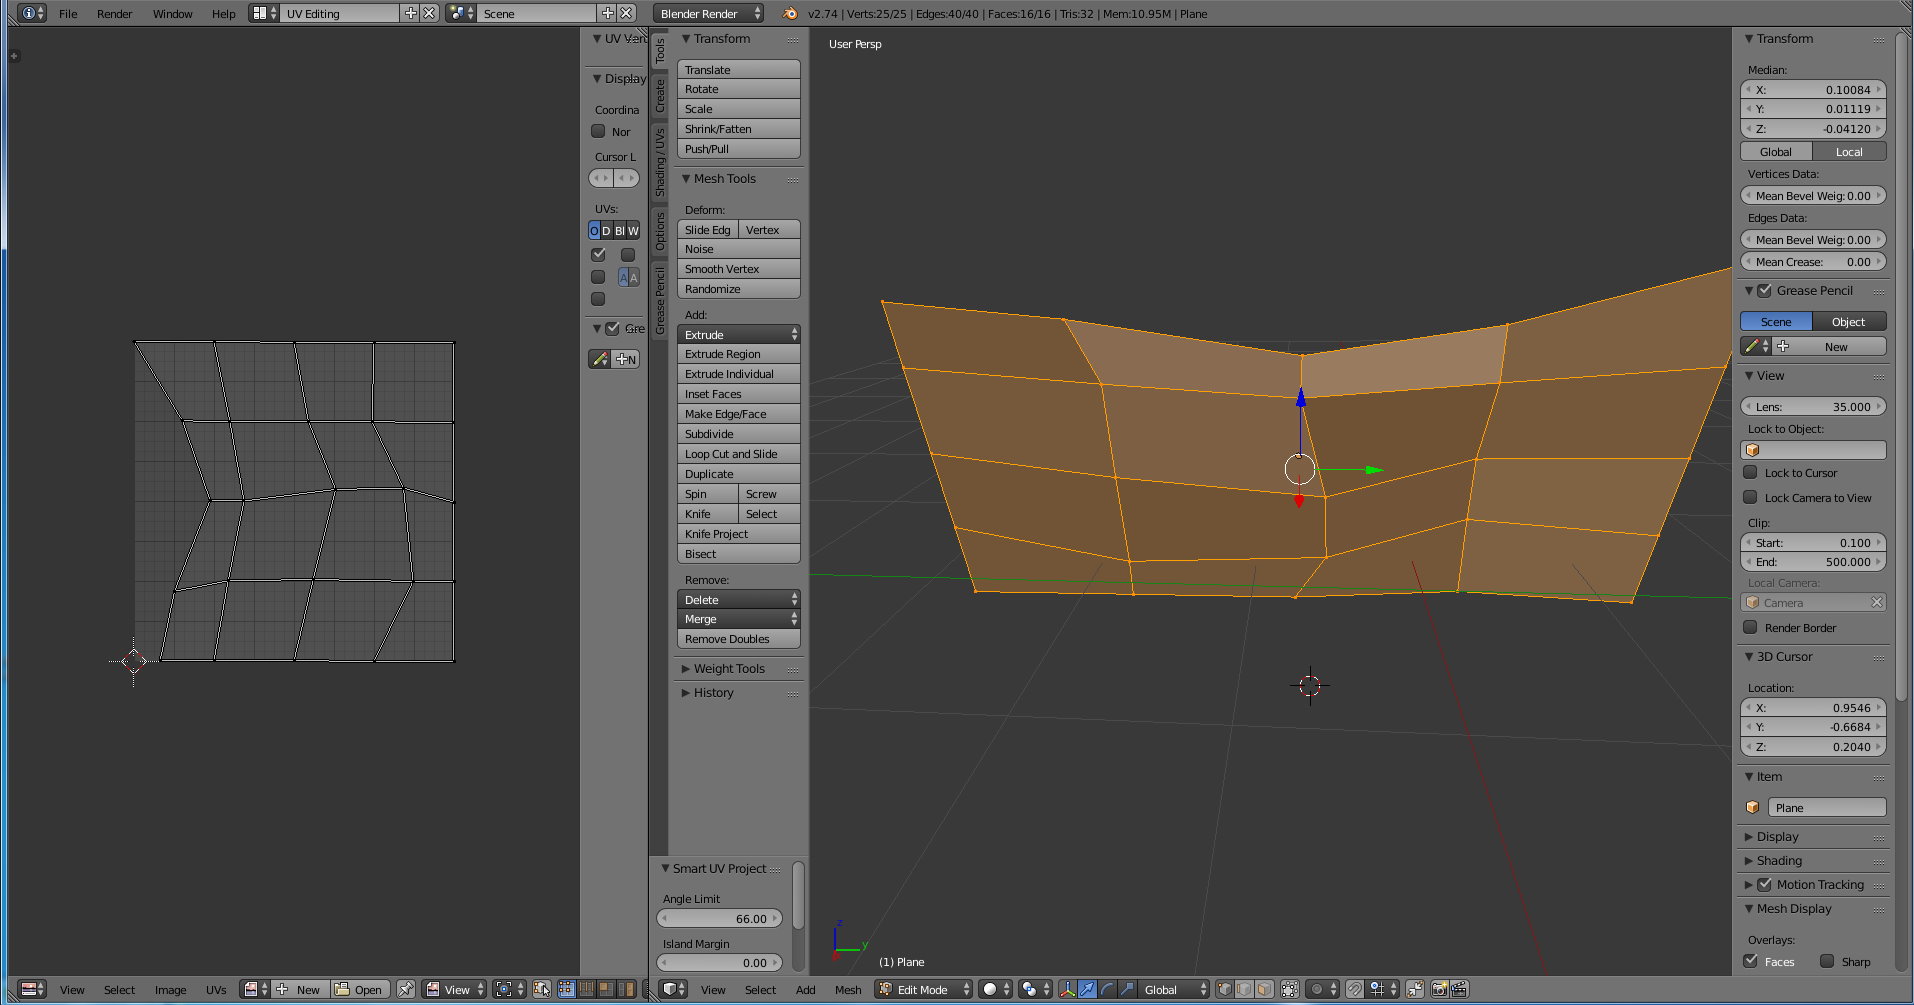
Task: Toggle Grease Pencil panel checkbox
Action: [x=1765, y=290]
